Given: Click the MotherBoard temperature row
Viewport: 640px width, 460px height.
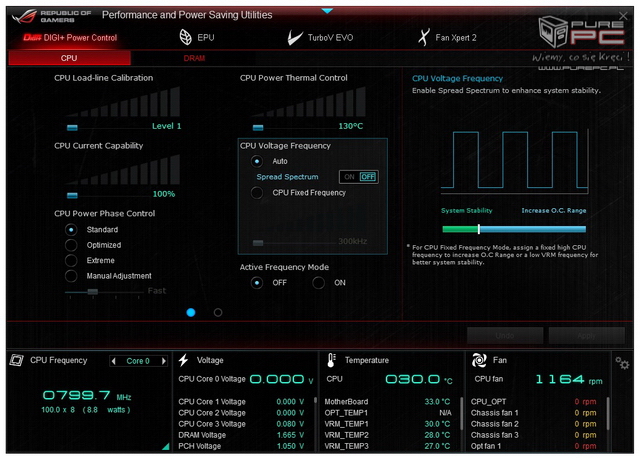Looking at the screenshot, I should click(x=387, y=402).
